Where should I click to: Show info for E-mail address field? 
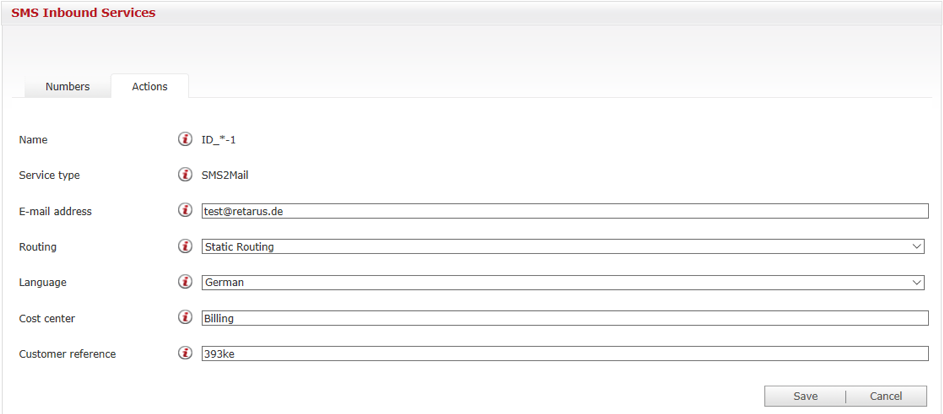coord(185,211)
